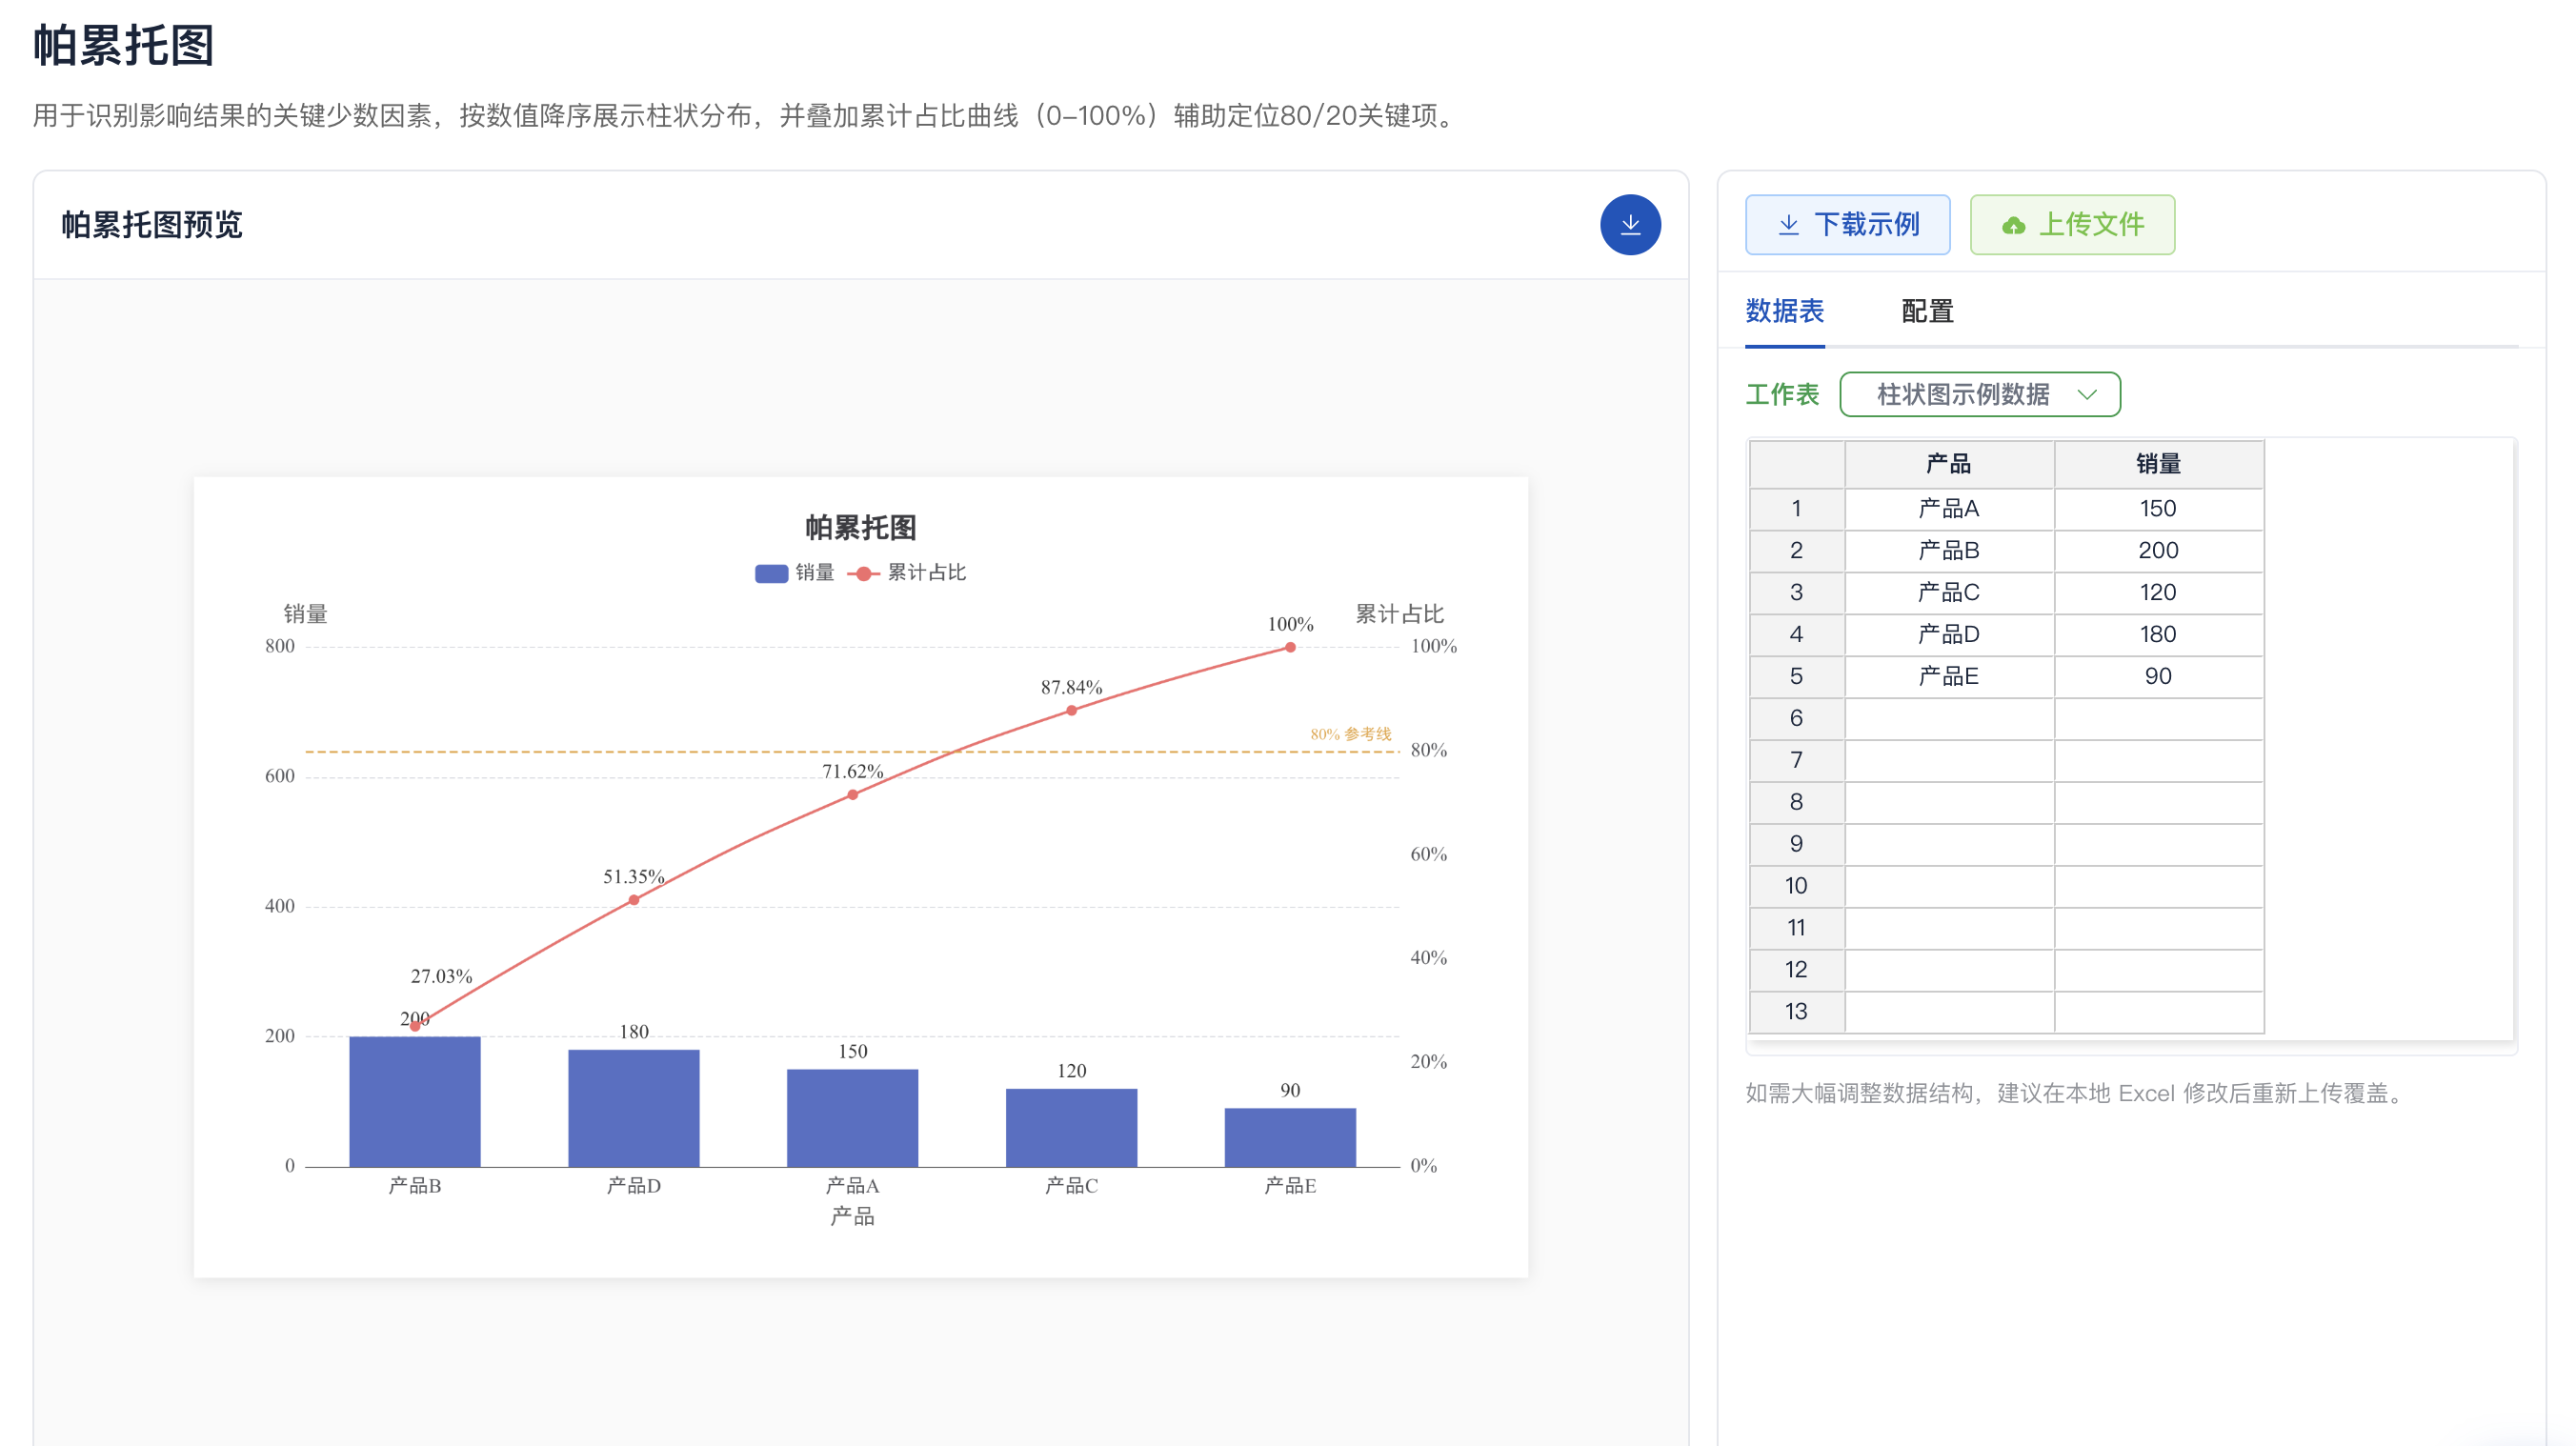Click the 产品C bar in the chart
The height and width of the screenshot is (1446, 2576).
(1072, 1128)
